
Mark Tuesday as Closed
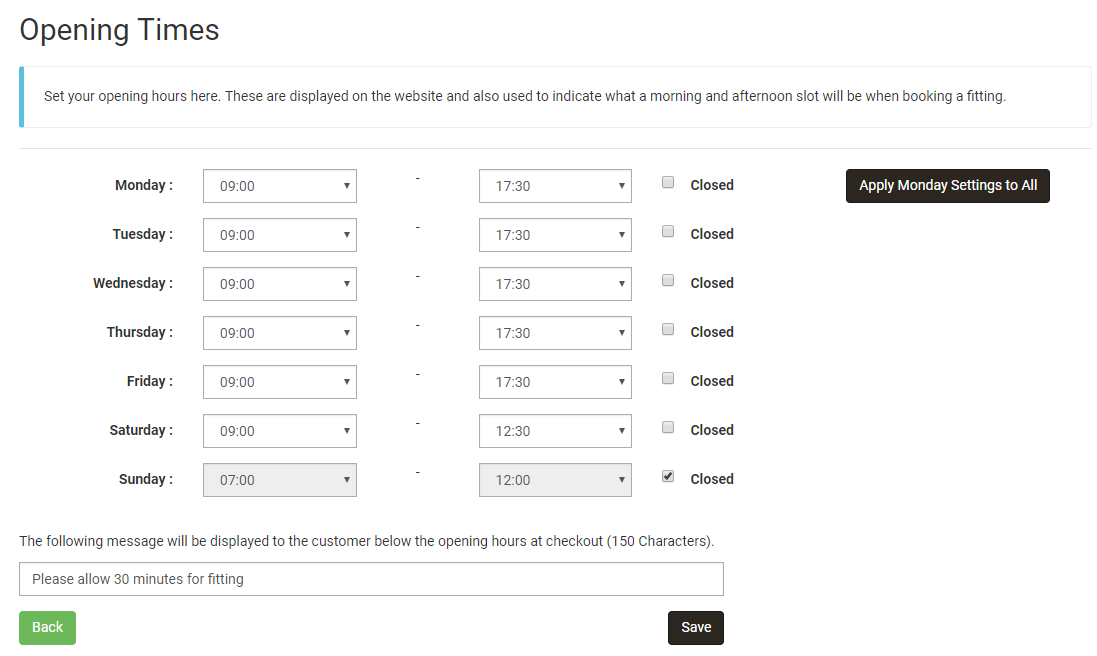coord(668,232)
